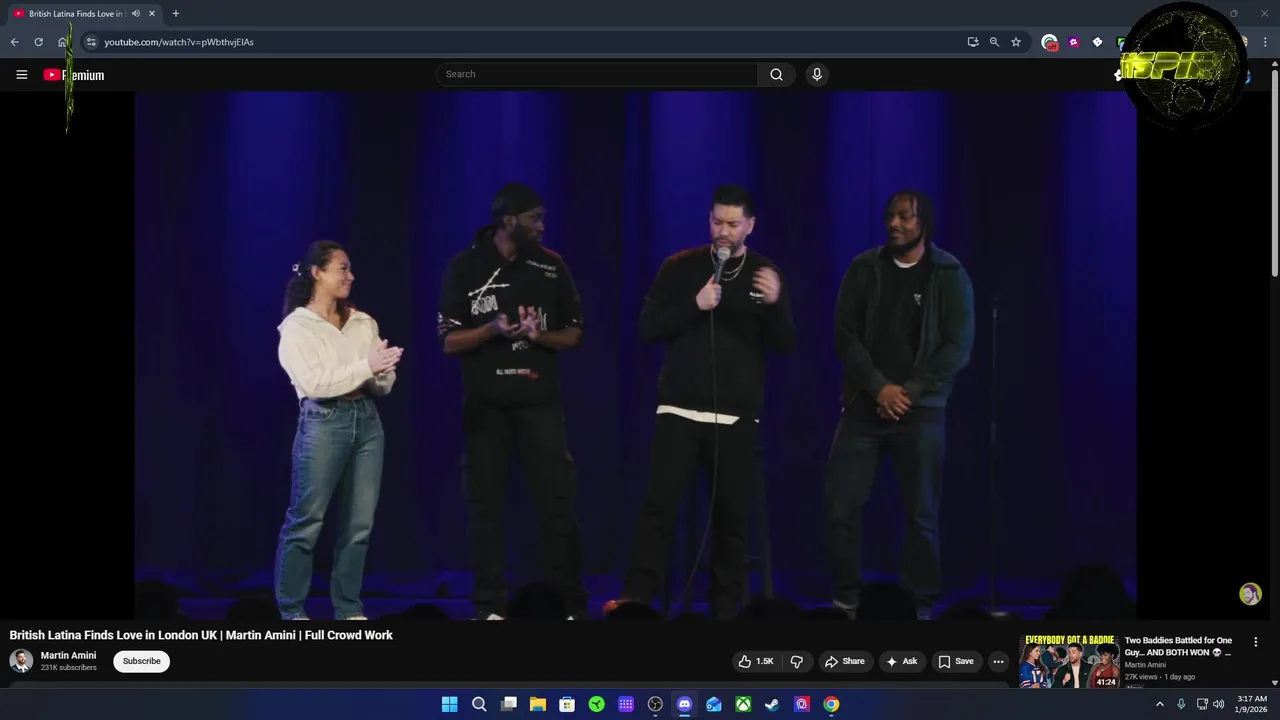The image size is (1280, 720).
Task: View site information icon in address bar
Action: (x=91, y=42)
